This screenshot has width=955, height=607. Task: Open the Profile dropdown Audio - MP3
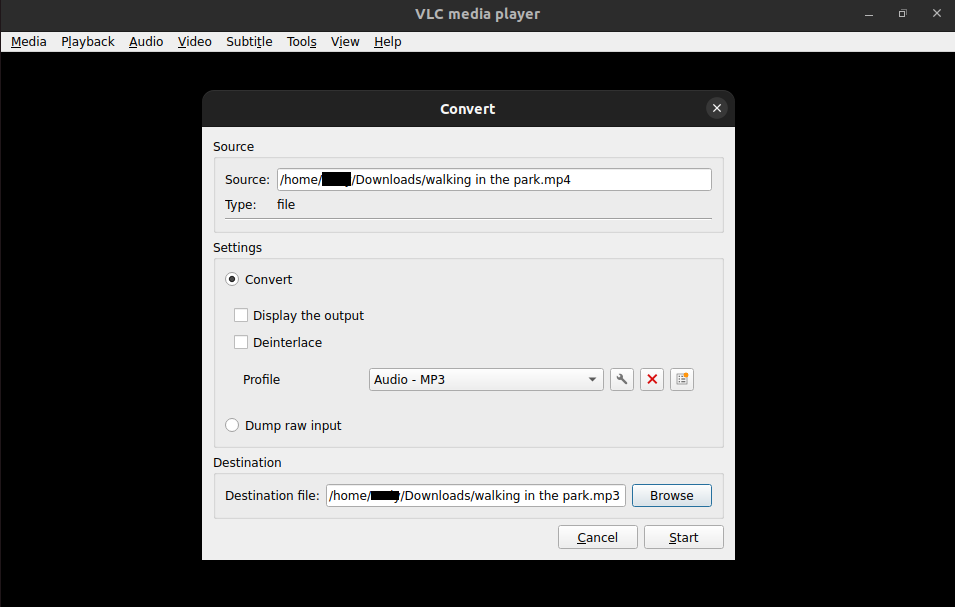tap(486, 379)
